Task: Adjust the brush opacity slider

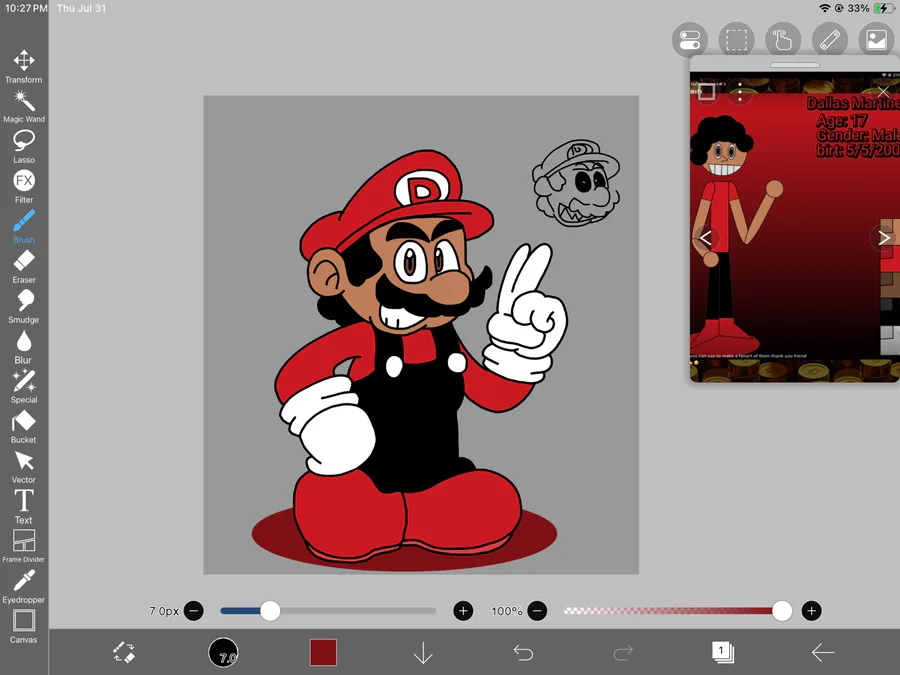Action: tap(678, 611)
